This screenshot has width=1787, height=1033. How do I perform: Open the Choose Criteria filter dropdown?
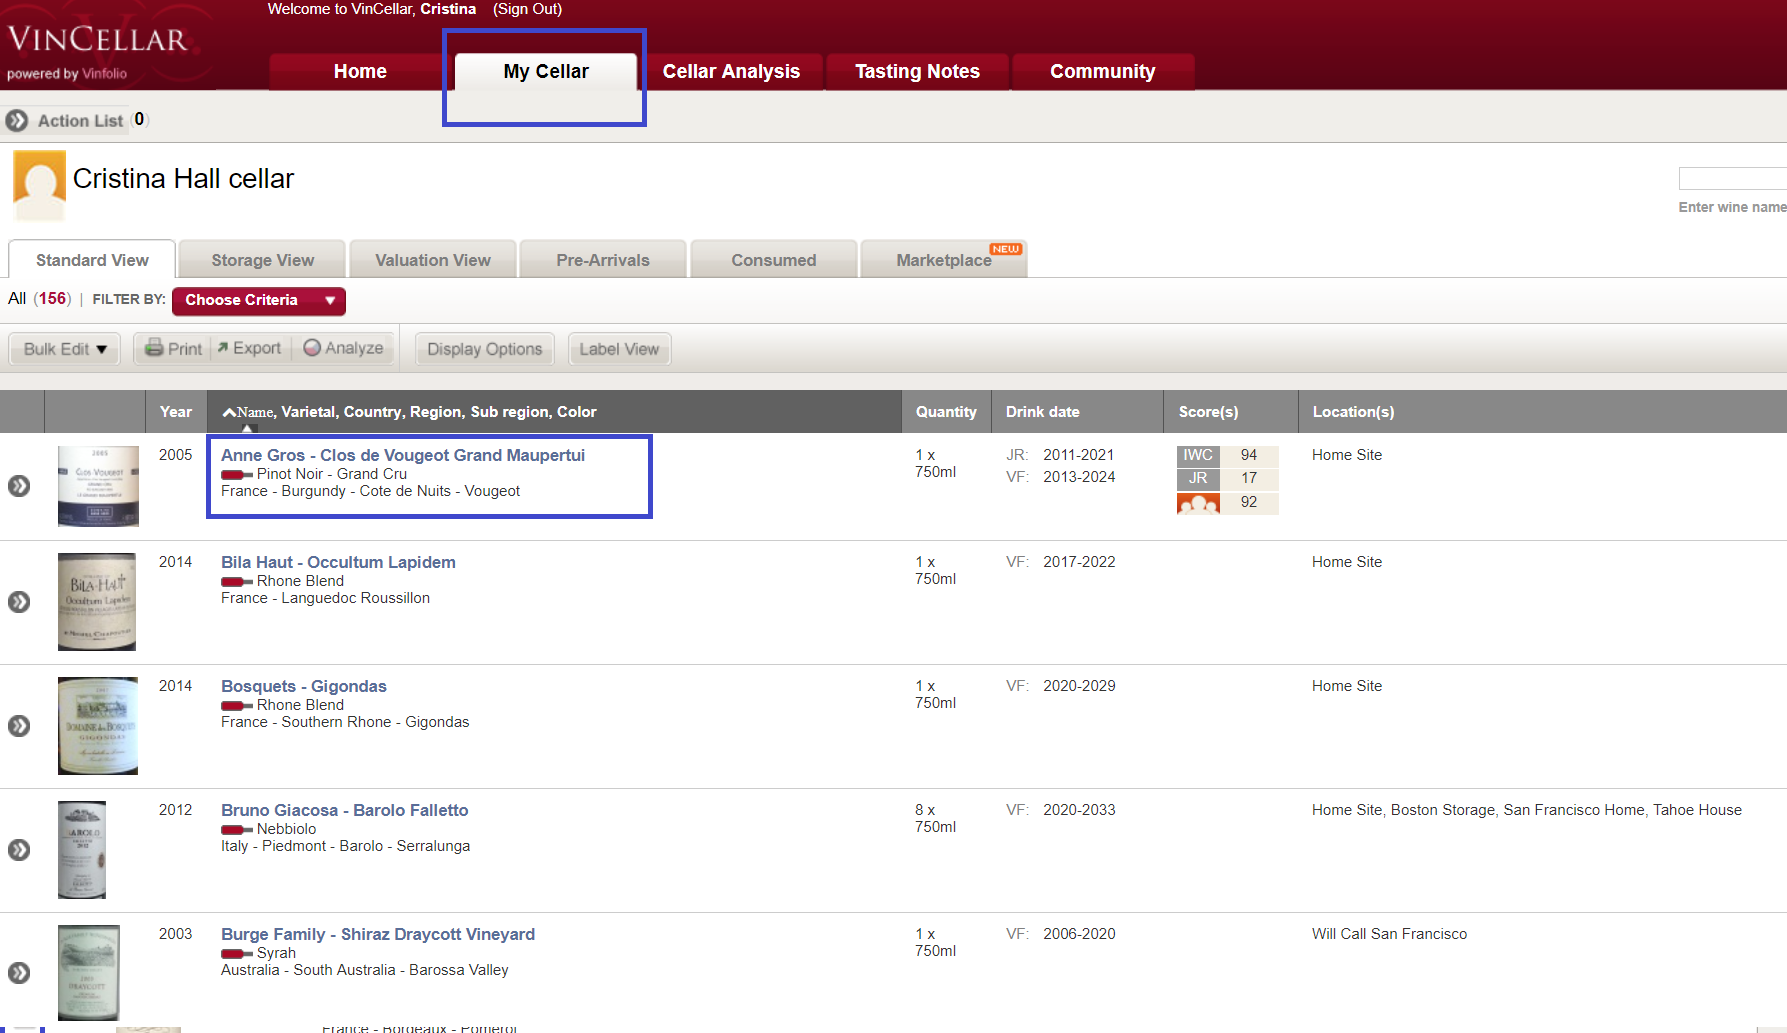[x=259, y=300]
